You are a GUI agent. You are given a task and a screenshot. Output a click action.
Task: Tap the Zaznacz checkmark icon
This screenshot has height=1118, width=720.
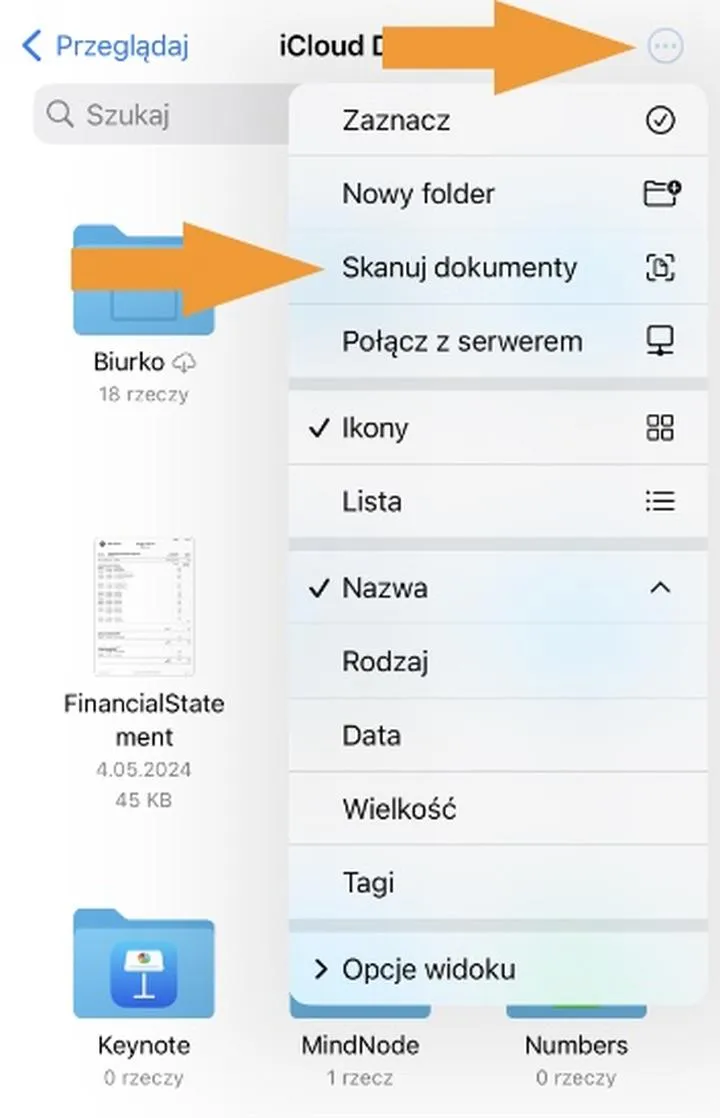point(659,120)
